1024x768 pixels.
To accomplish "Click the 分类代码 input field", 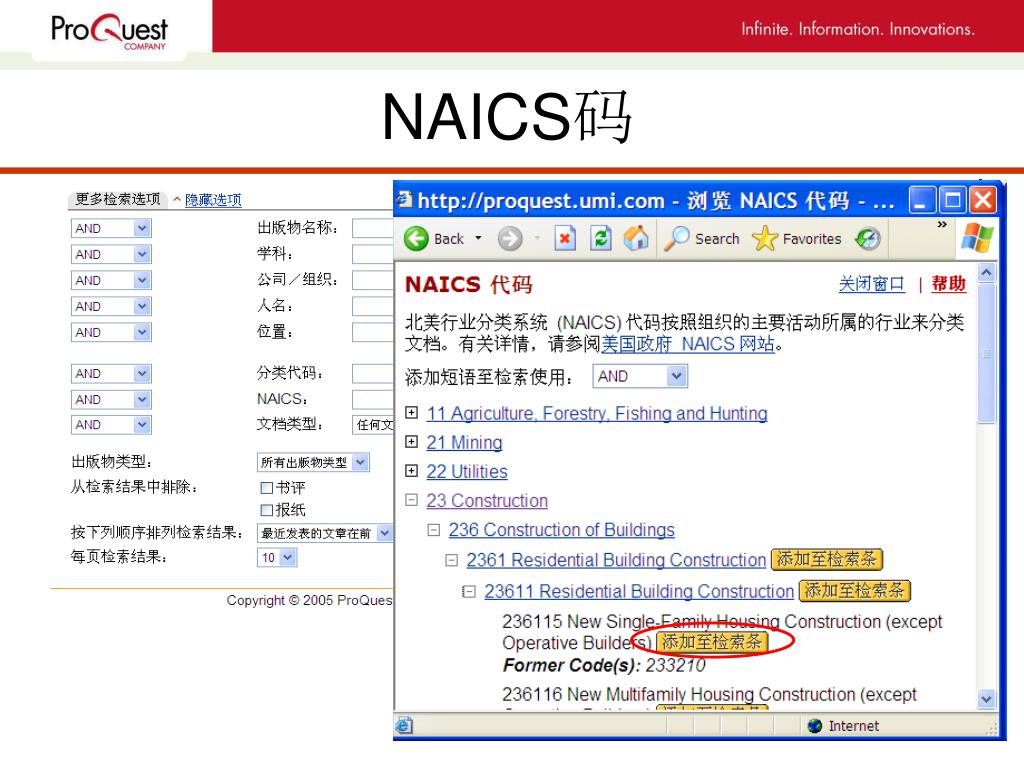I will point(373,374).
